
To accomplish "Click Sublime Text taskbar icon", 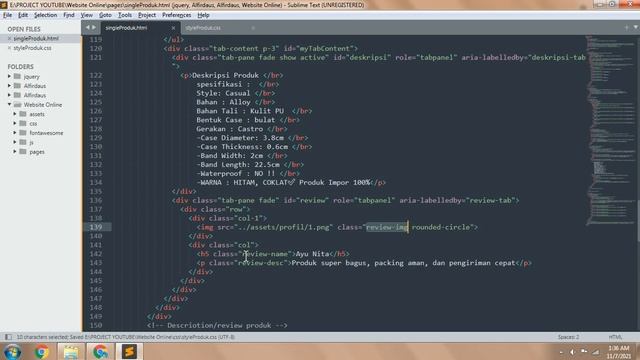I will click(x=129, y=351).
